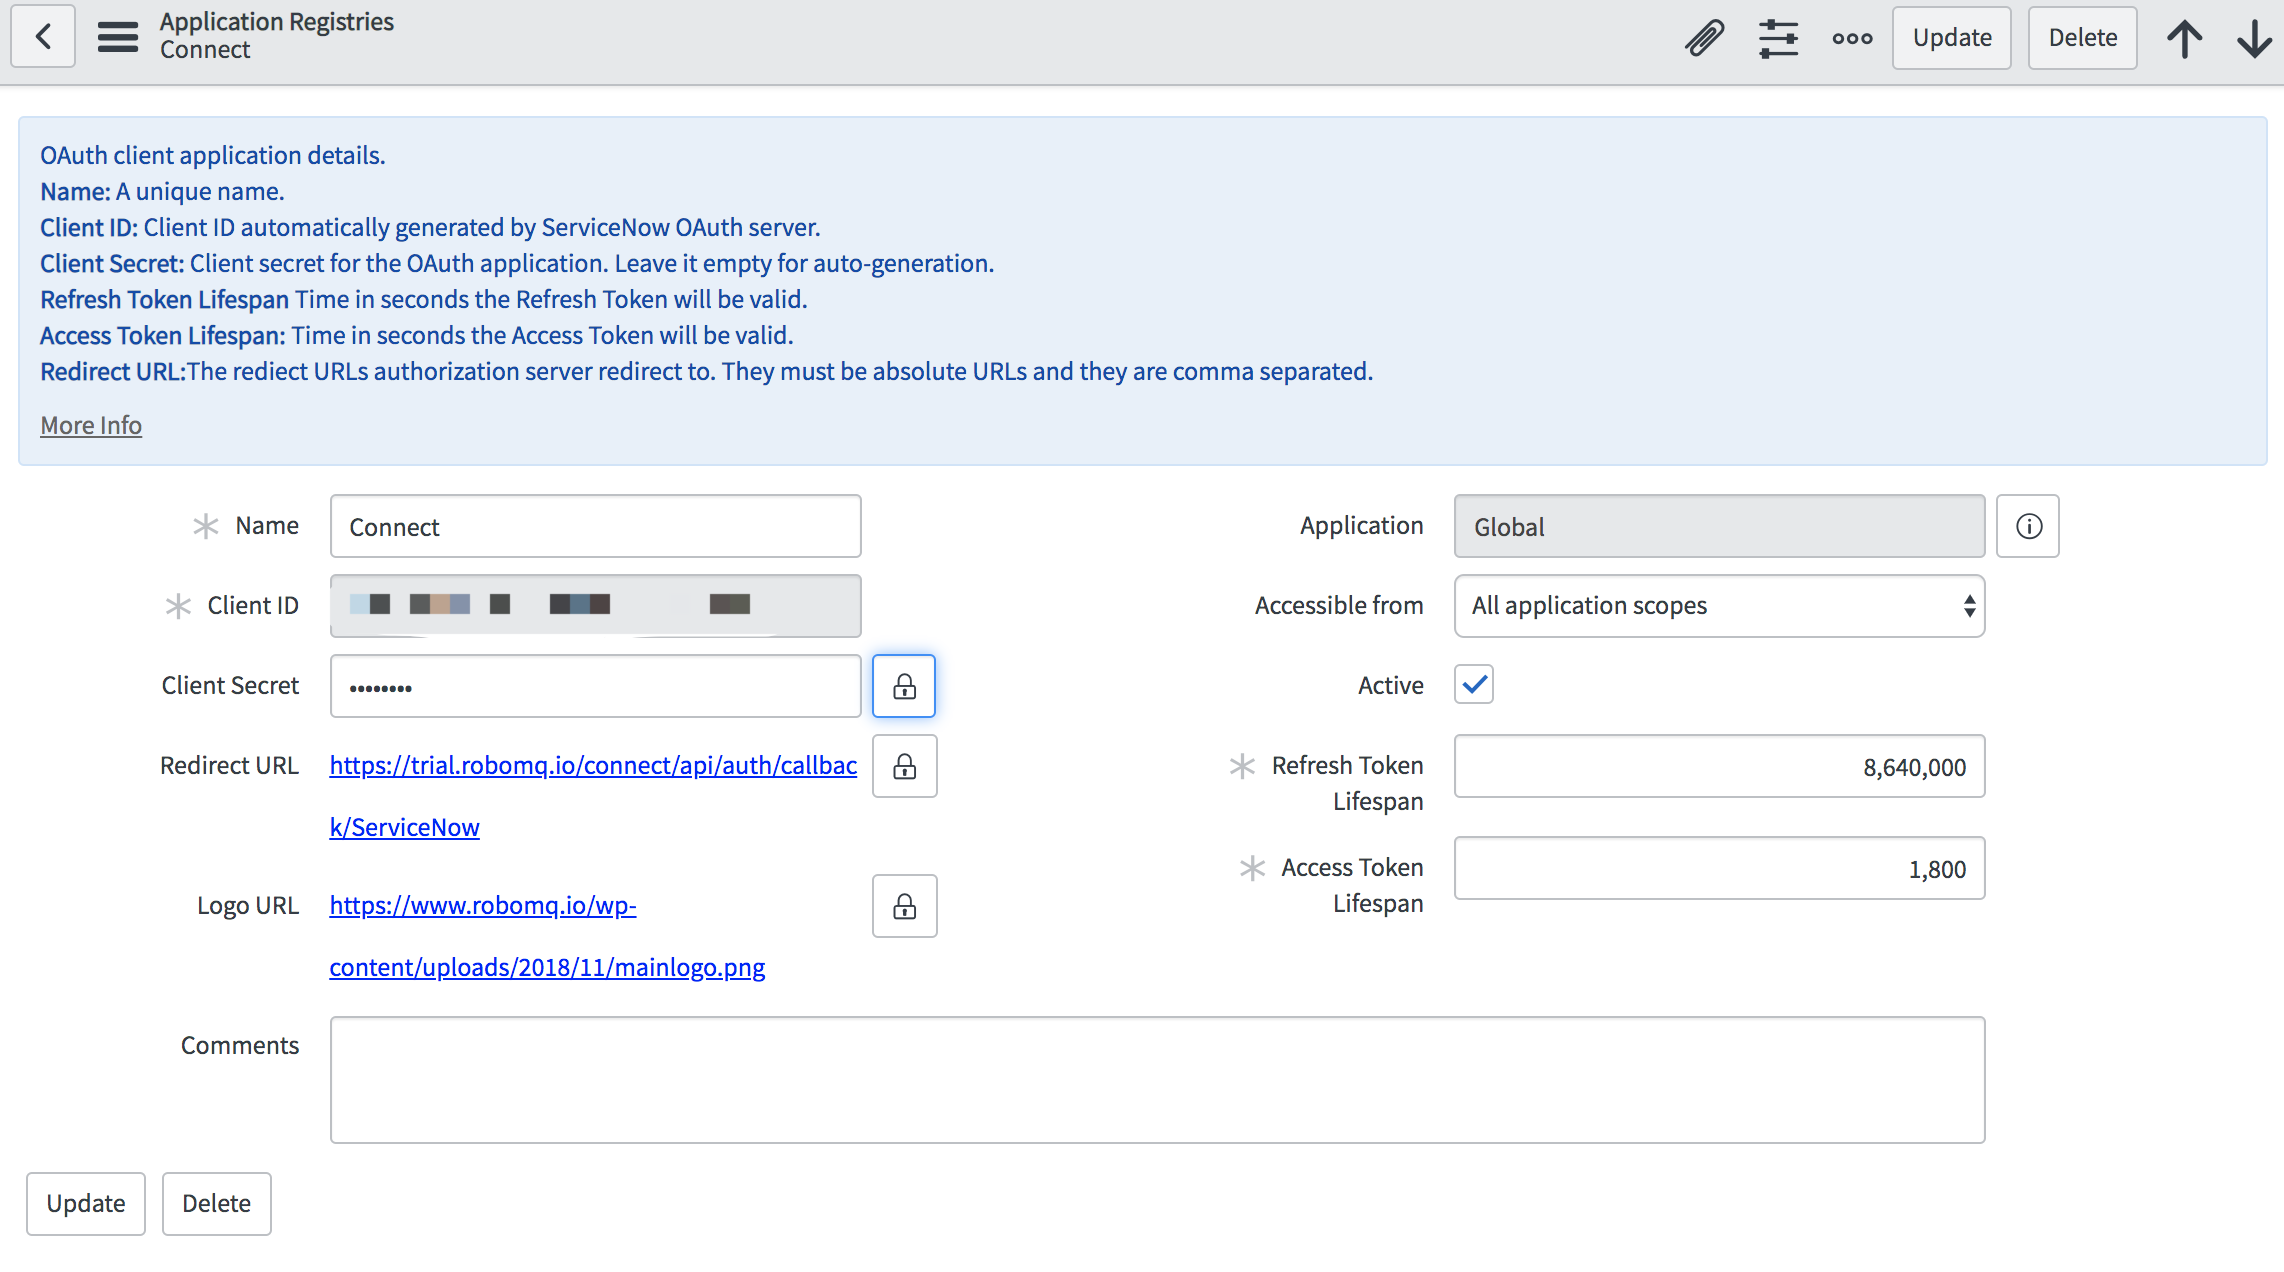Check the Active application toggle
This screenshot has width=2284, height=1272.
pos(1473,685)
